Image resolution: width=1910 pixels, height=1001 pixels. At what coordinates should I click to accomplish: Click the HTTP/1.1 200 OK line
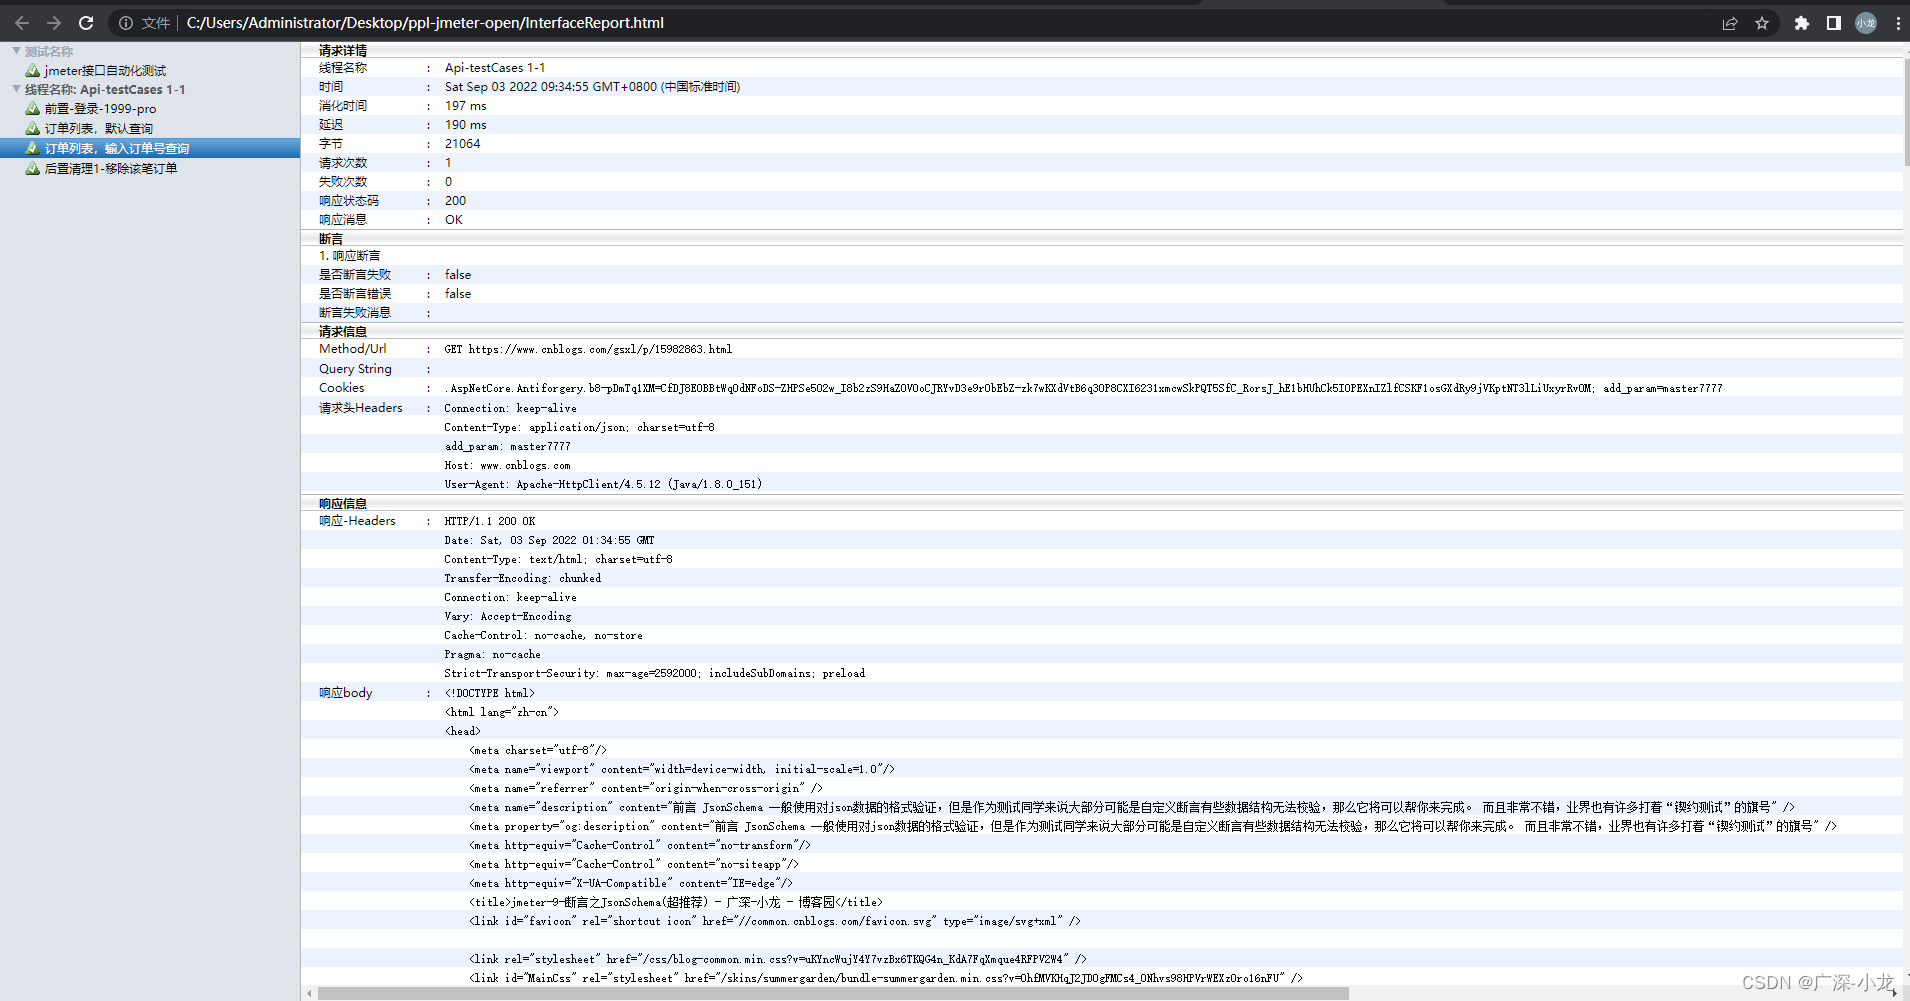tap(490, 521)
